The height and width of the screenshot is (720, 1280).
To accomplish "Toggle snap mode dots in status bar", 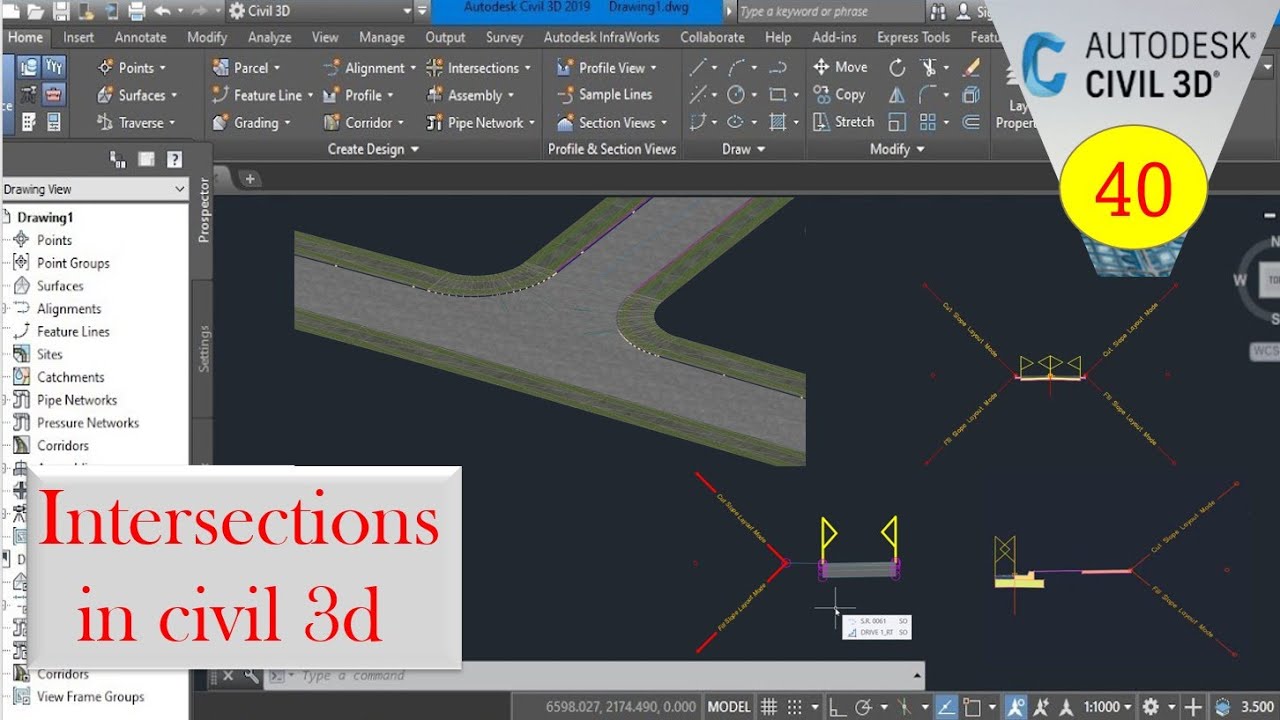I will click(x=794, y=706).
